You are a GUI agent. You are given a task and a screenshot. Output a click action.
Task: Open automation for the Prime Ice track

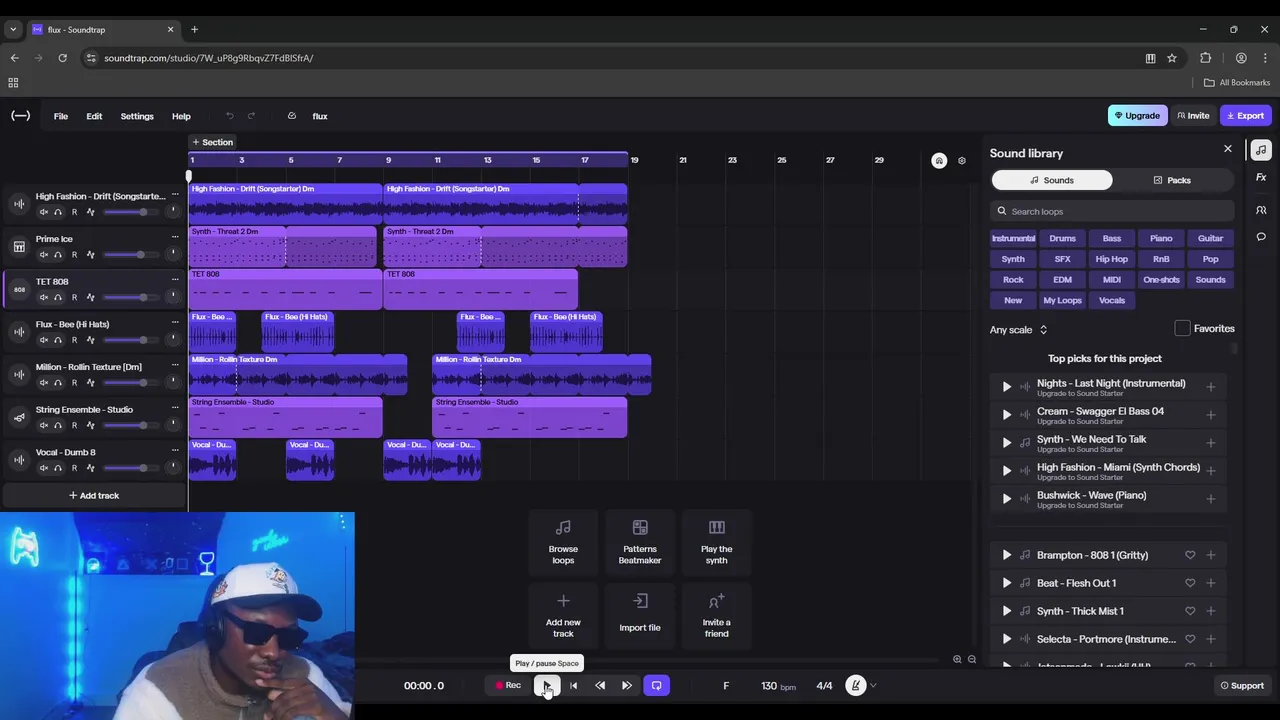90,255
